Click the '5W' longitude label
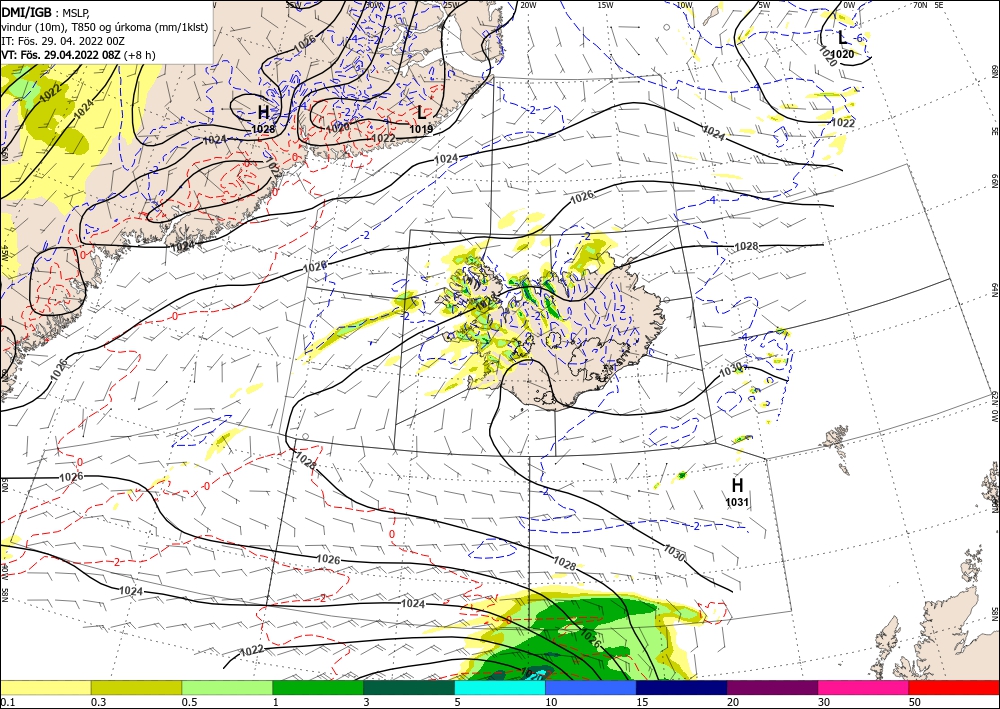This screenshot has width=1000, height=709. click(764, 5)
